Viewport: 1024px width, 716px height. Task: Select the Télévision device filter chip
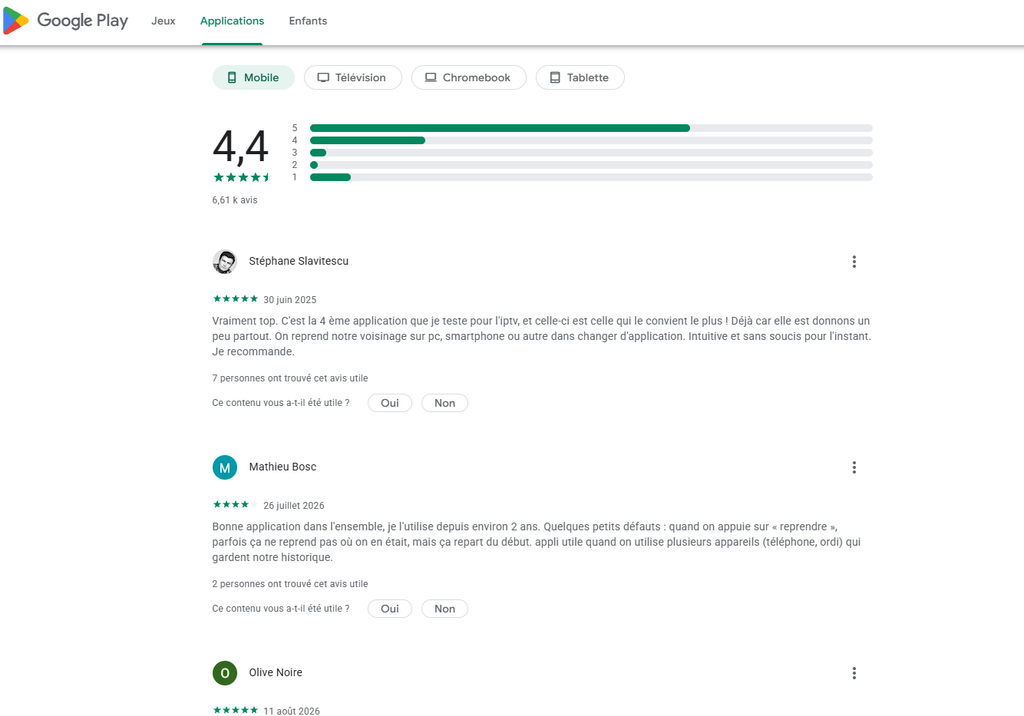click(x=353, y=78)
